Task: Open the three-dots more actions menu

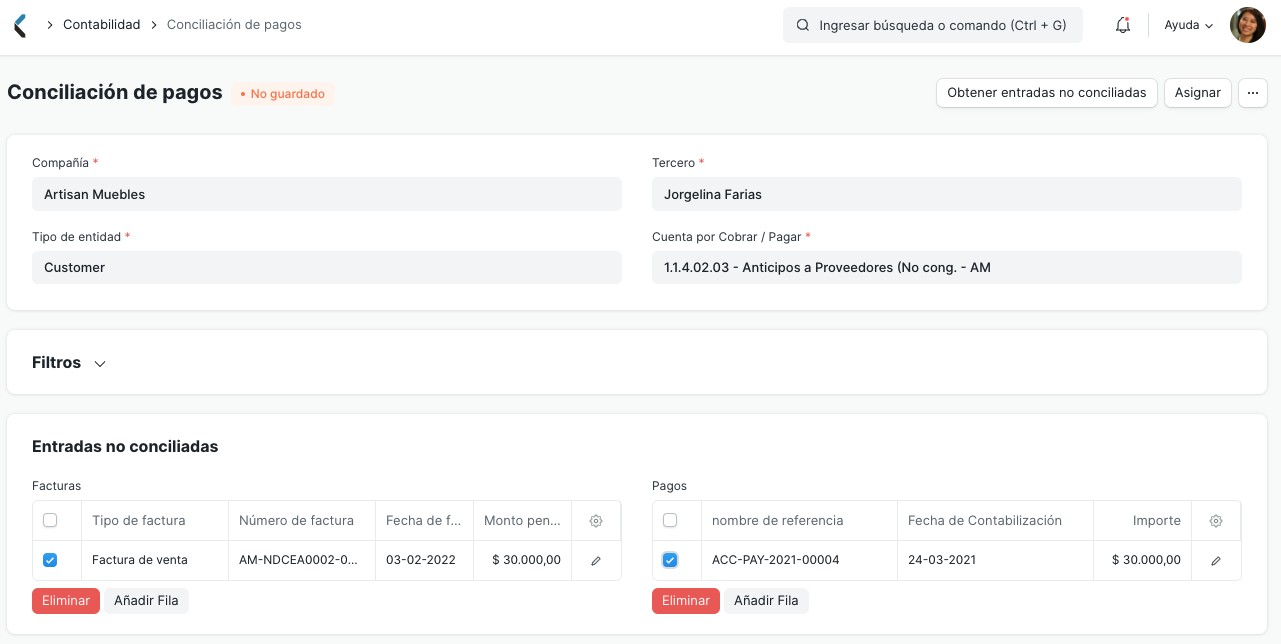Action: 1253,93
